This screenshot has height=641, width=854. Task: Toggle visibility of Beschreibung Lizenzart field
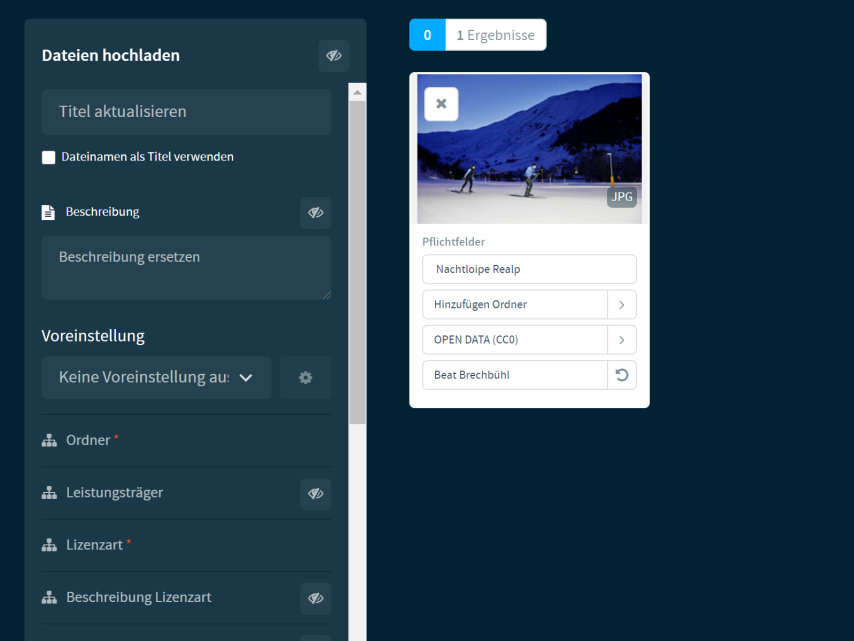click(x=315, y=598)
